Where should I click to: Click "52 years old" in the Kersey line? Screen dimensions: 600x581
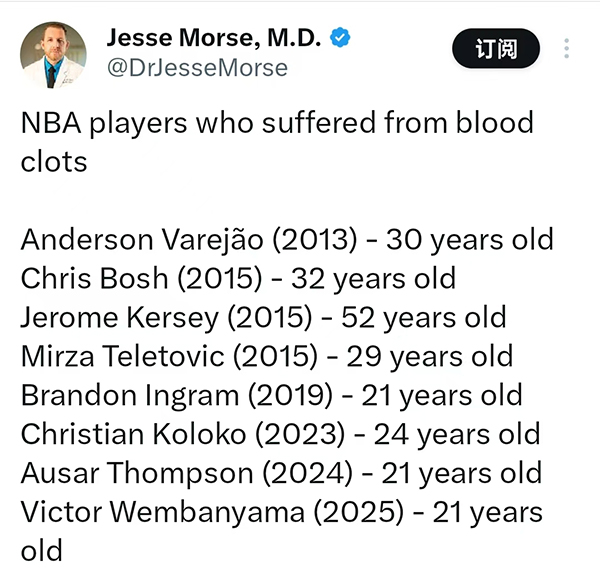[424, 318]
